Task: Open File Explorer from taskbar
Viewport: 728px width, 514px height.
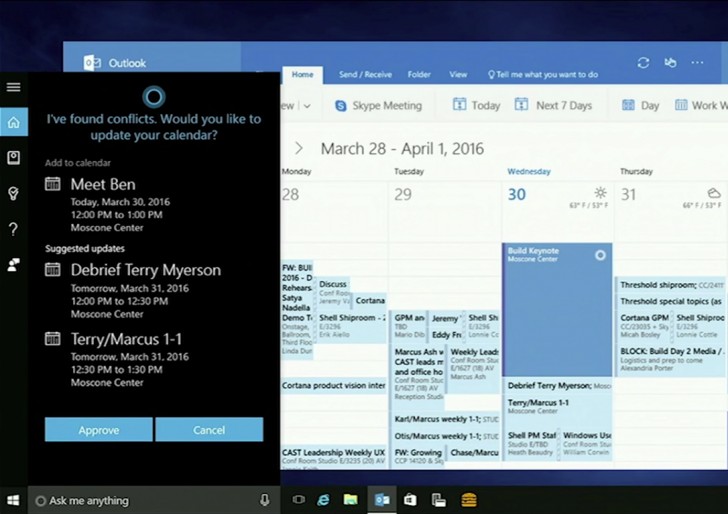Action: pyautogui.click(x=351, y=500)
